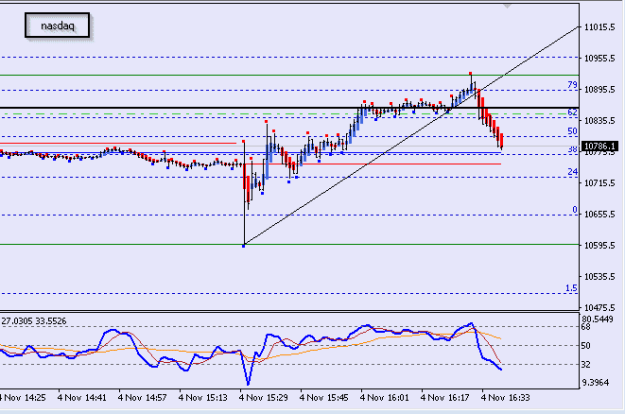The image size is (625, 414).
Task: Click the nasdaq label box
Action: tap(57, 26)
